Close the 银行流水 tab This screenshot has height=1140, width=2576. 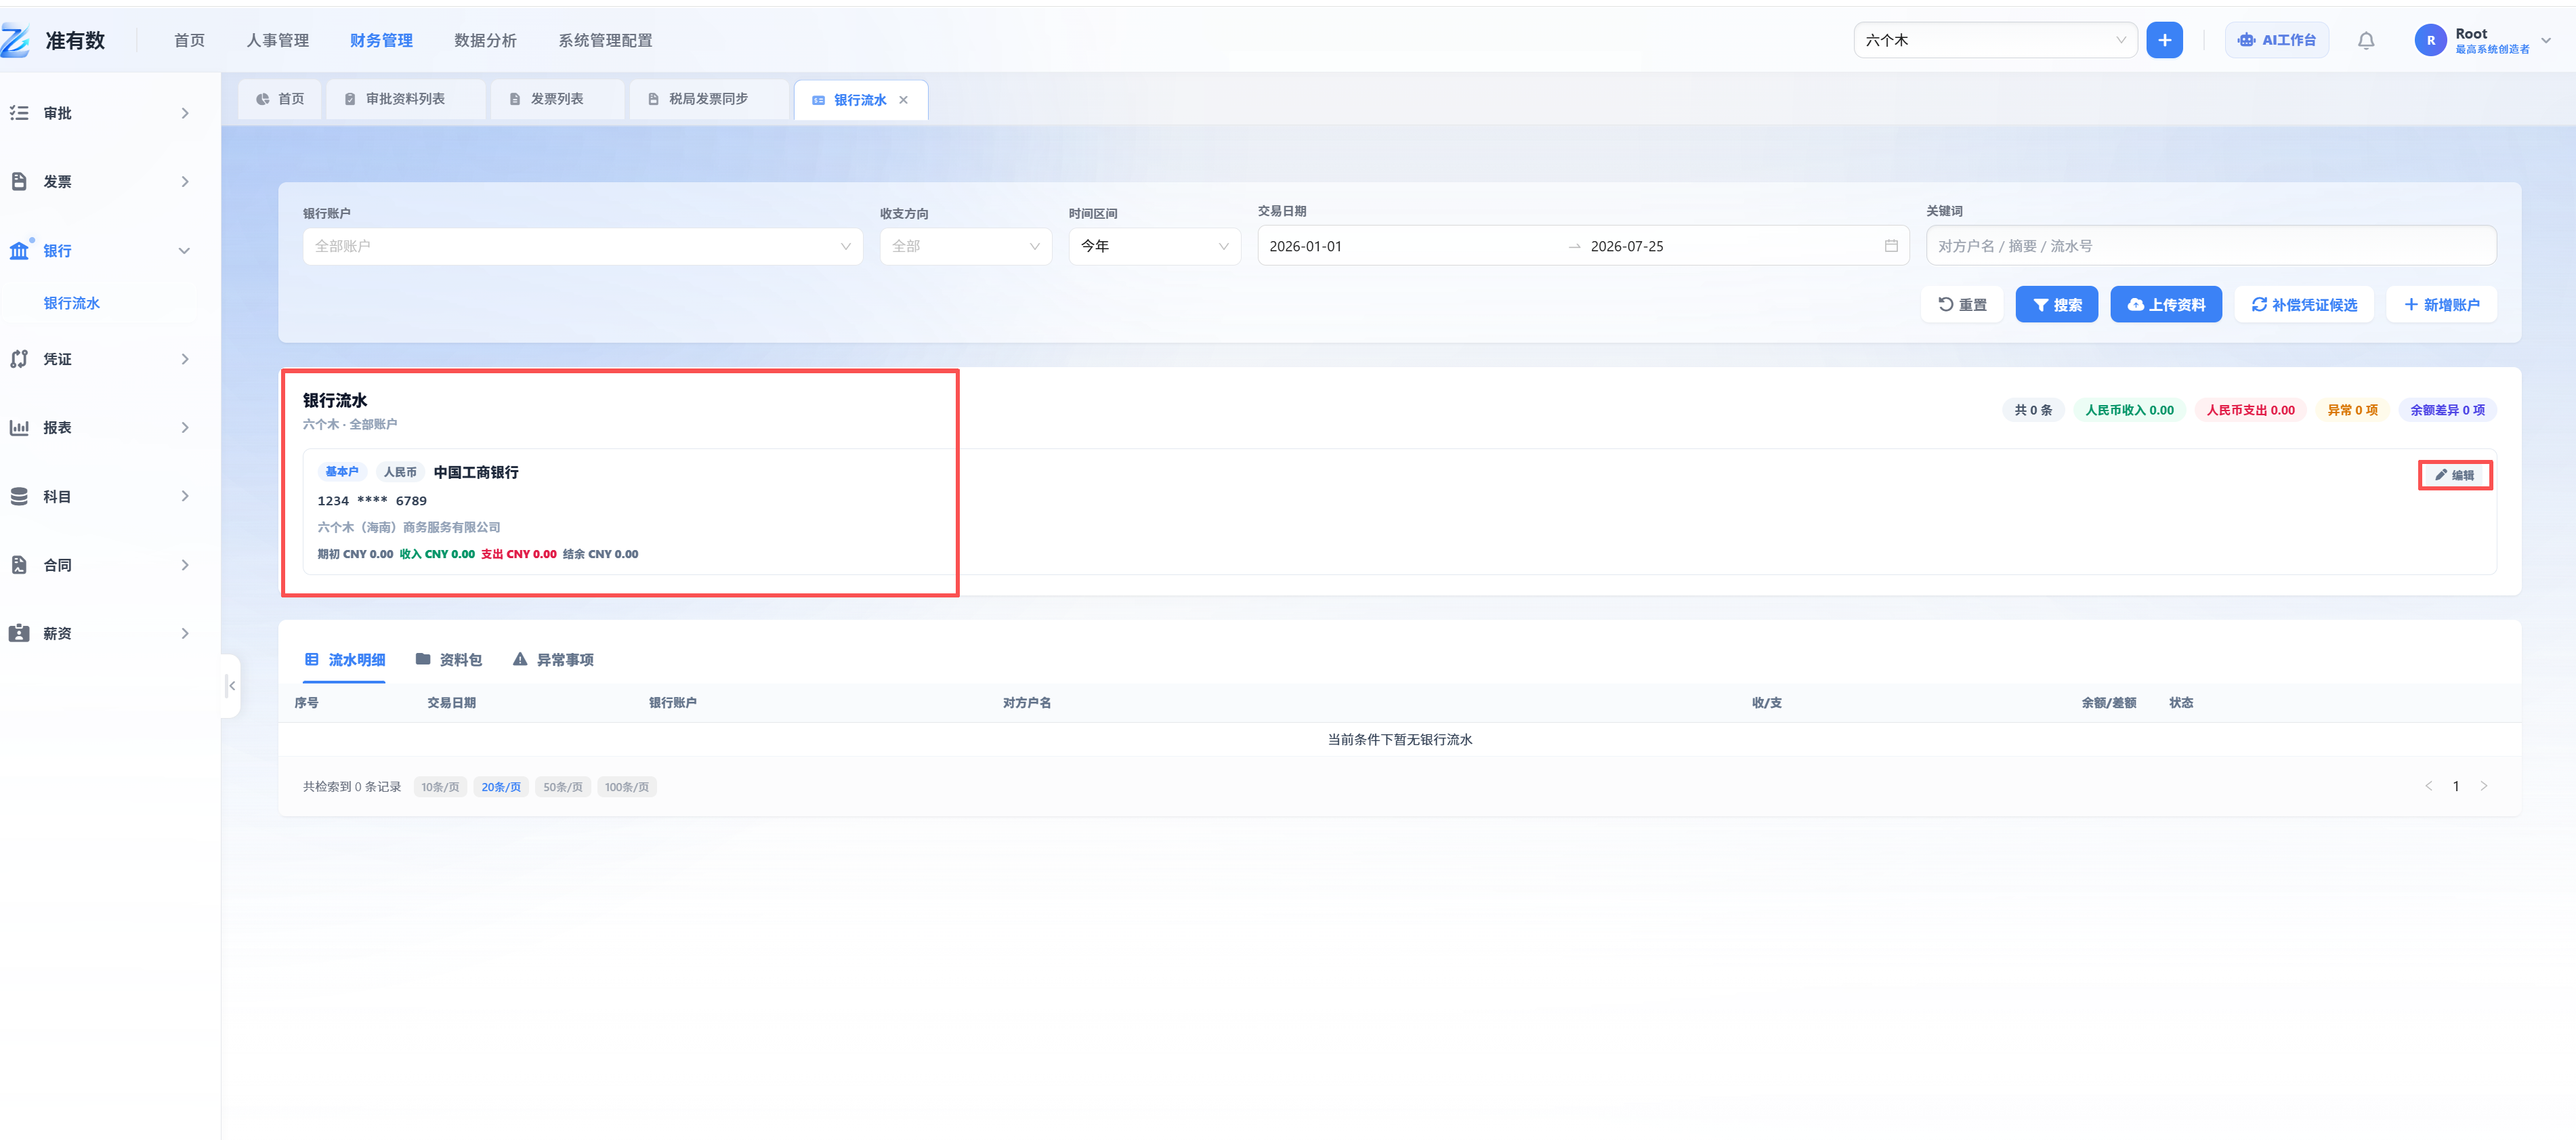tap(903, 100)
